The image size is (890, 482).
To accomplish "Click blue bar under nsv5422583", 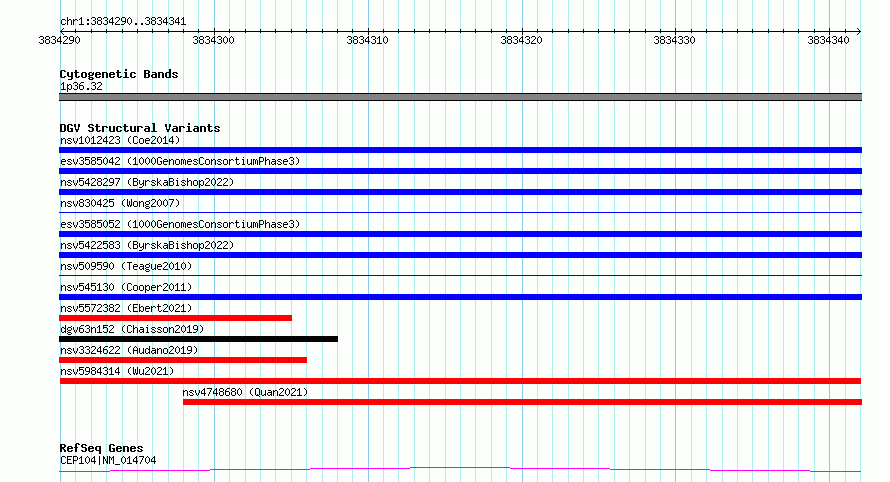I will point(460,255).
